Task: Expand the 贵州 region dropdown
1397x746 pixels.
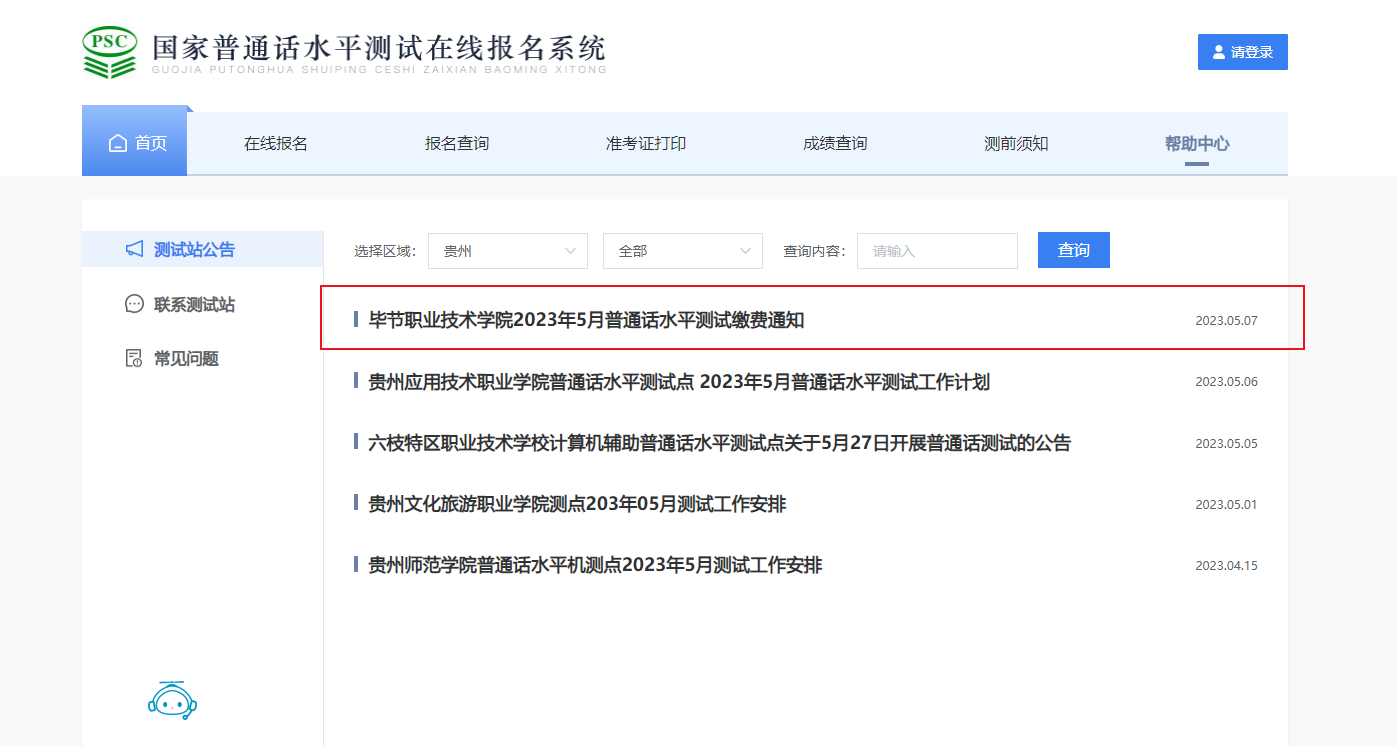Action: point(508,251)
